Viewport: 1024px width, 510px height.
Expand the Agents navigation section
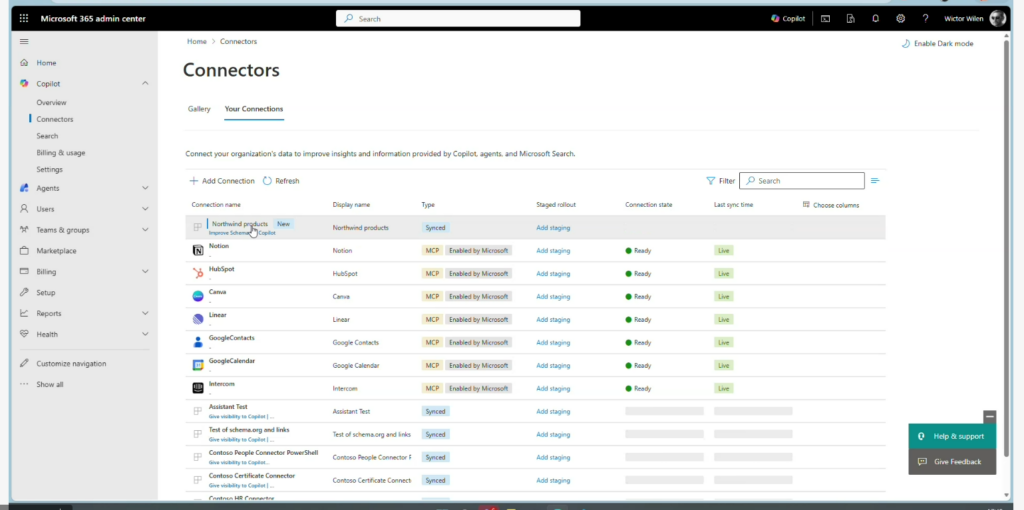coord(145,188)
